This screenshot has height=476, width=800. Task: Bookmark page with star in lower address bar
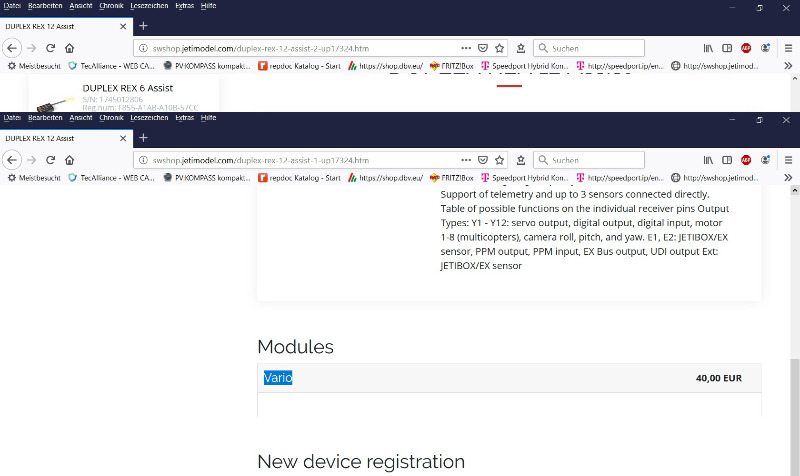point(499,160)
